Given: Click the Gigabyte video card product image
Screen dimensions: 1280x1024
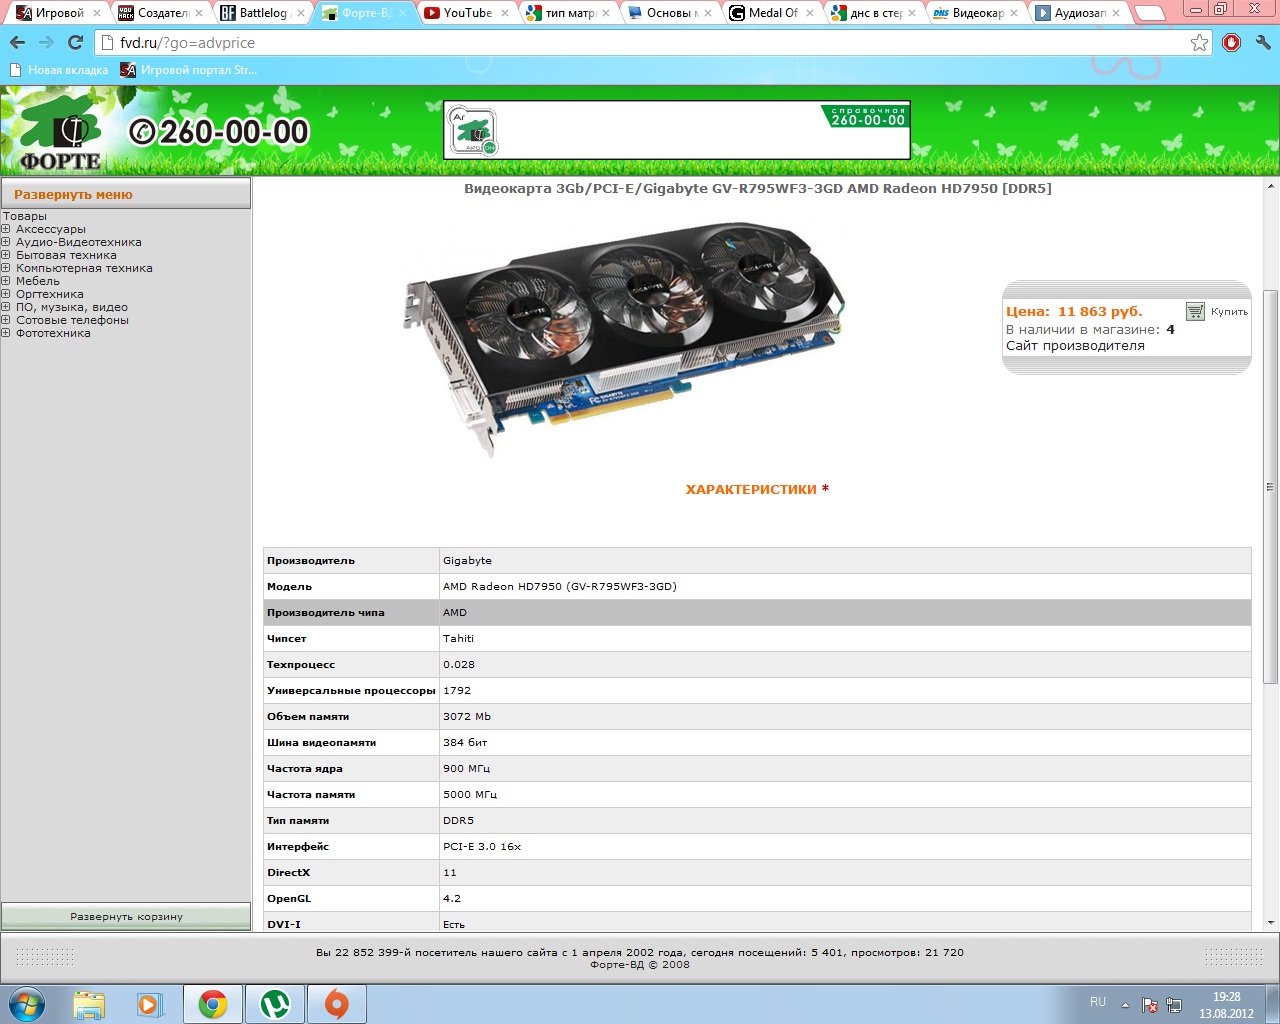Looking at the screenshot, I should point(624,339).
